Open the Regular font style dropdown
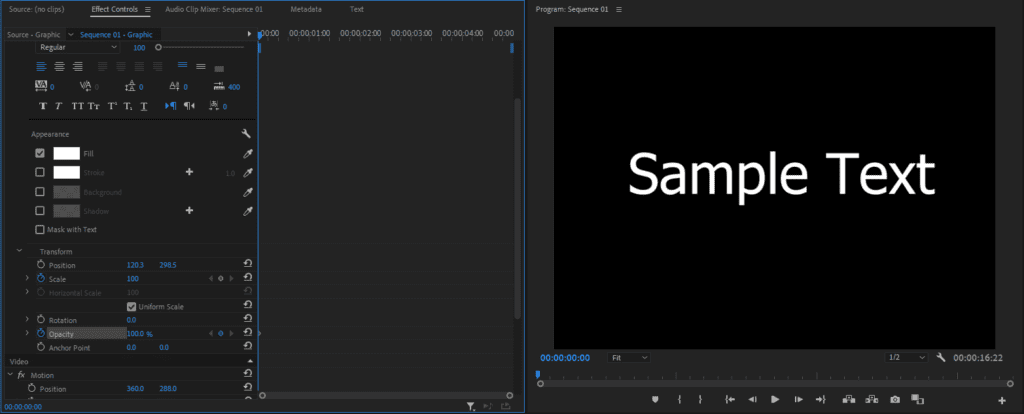1024x414 pixels. 78,47
